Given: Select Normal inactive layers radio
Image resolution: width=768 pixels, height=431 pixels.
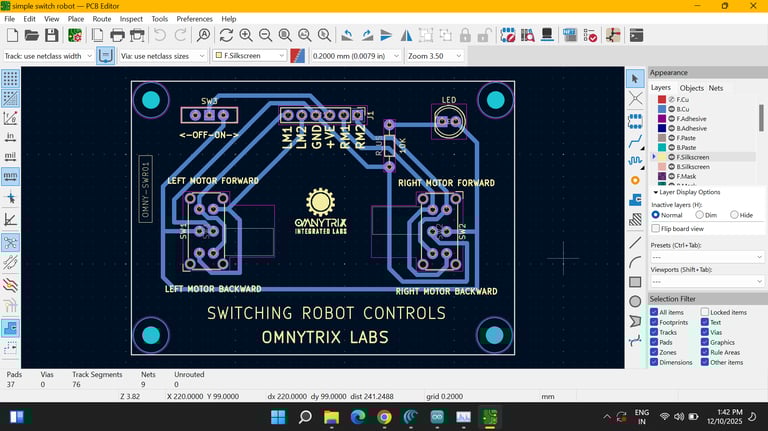Looking at the screenshot, I should pos(655,215).
